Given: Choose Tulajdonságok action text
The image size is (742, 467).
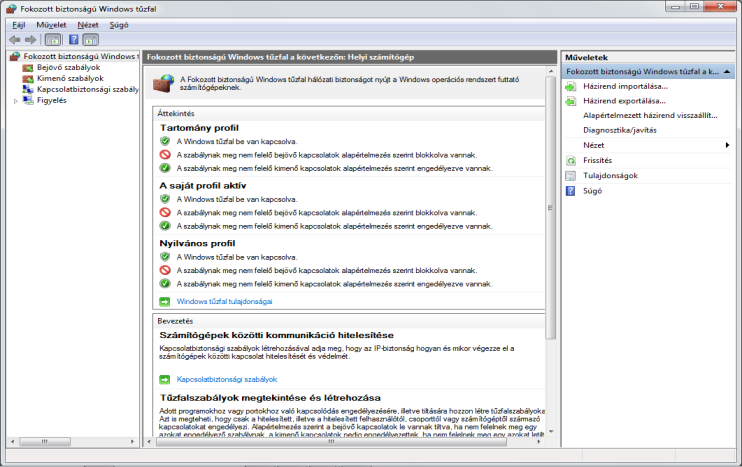Looking at the screenshot, I should [x=610, y=176].
